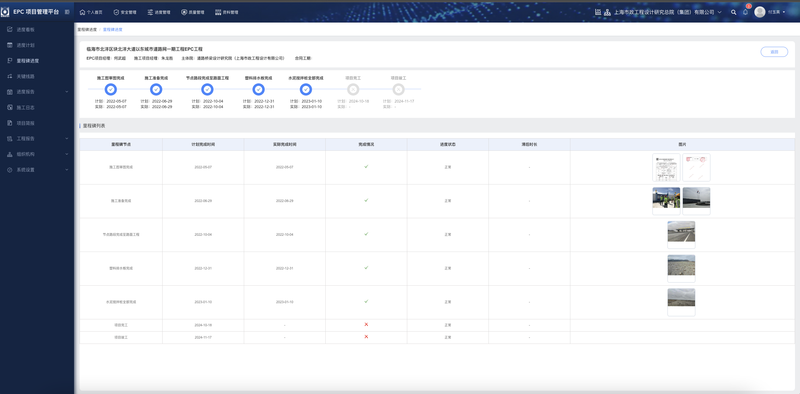Click the 实际完成时间 column header

point(285,144)
